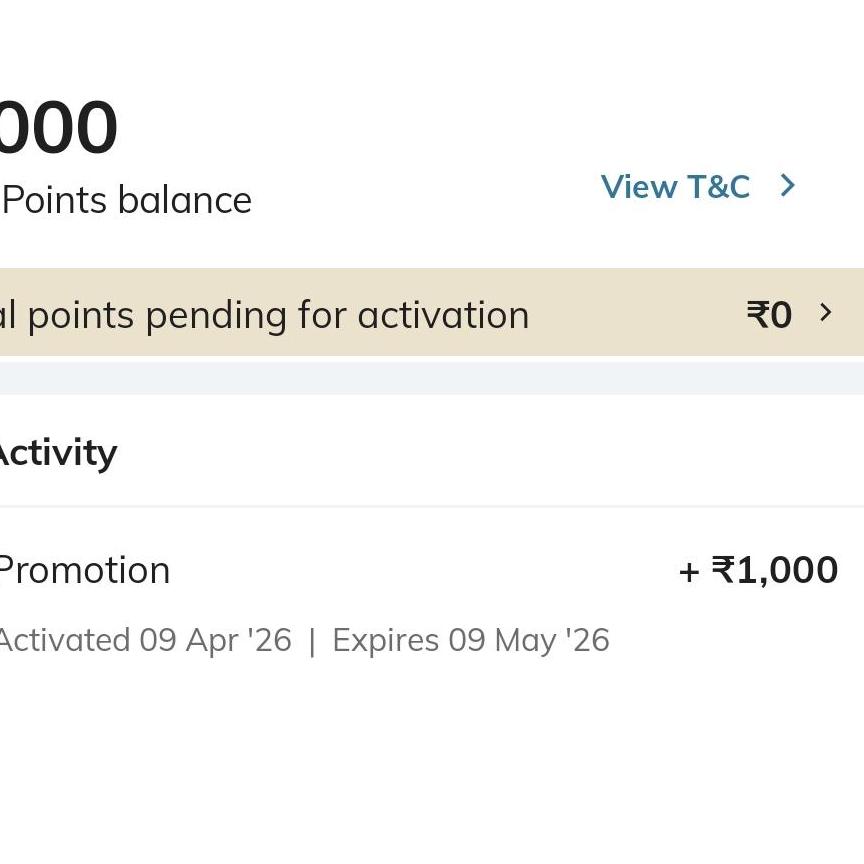The image size is (864, 864).
Task: Click the grey divider strip below banner
Action: (432, 378)
